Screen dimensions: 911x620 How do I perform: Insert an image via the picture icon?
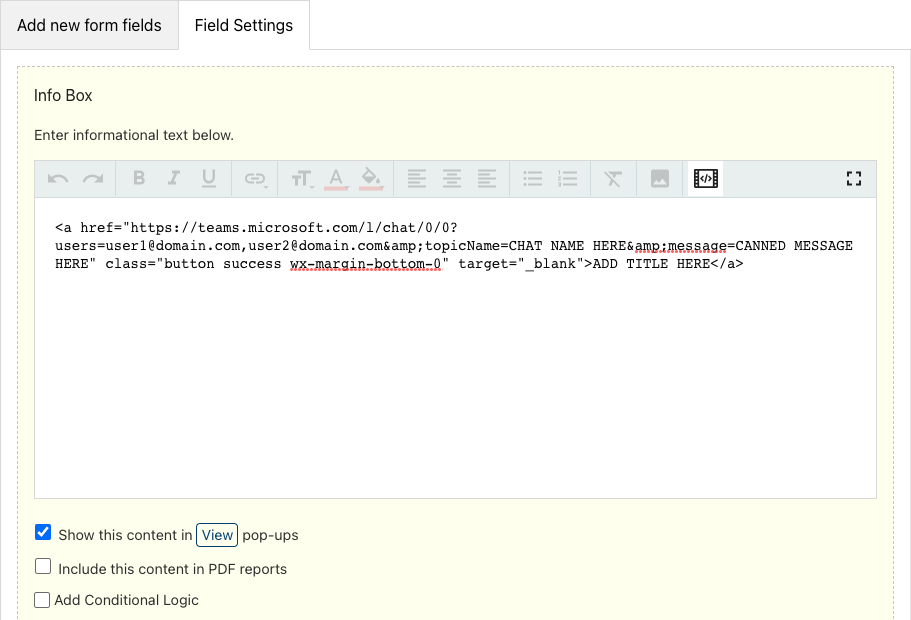pos(659,178)
